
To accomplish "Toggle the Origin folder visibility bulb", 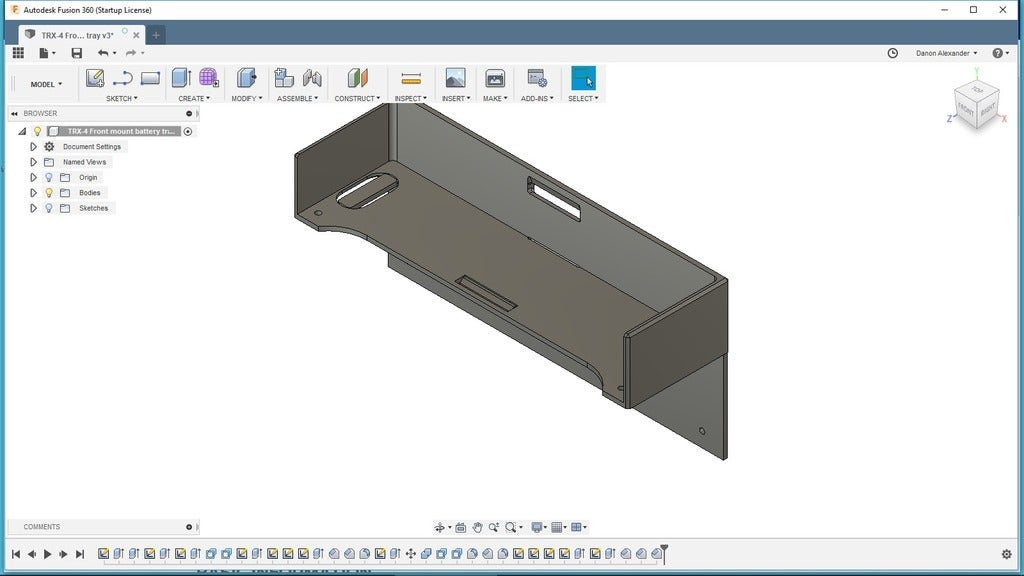I will click(x=49, y=178).
